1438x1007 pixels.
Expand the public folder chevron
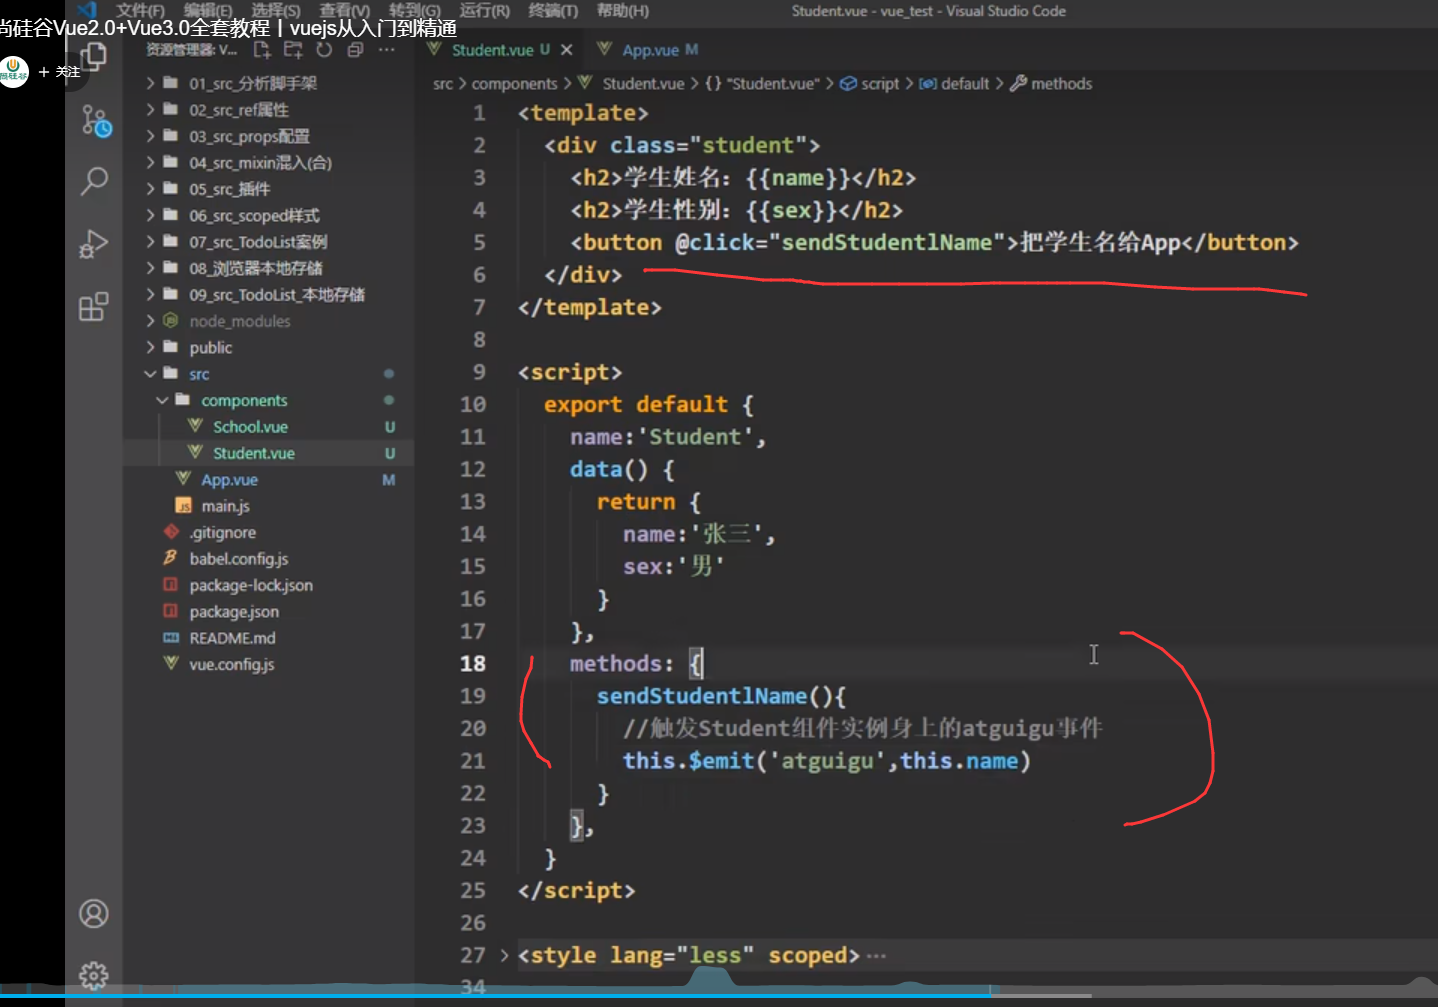[150, 348]
